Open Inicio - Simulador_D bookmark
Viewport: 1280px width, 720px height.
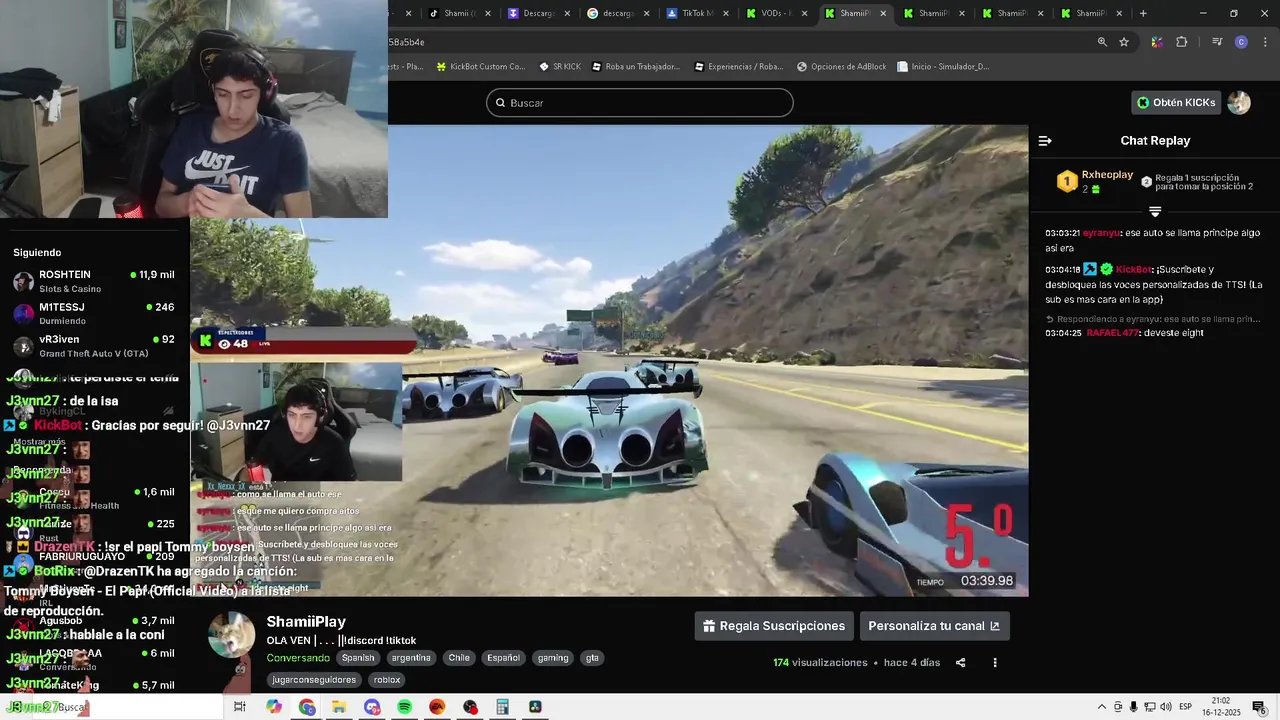pos(944,67)
